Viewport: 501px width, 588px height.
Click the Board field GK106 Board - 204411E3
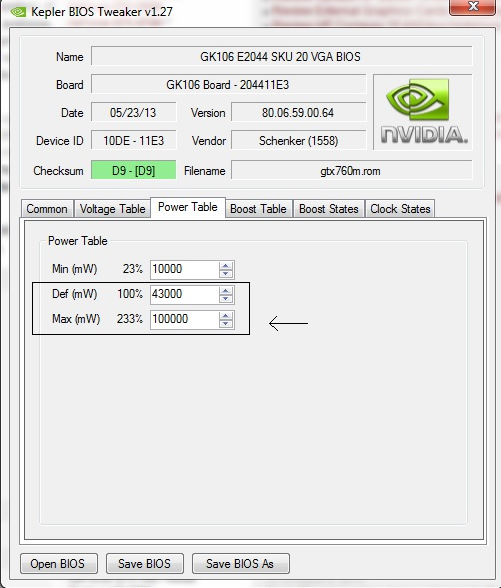click(228, 84)
